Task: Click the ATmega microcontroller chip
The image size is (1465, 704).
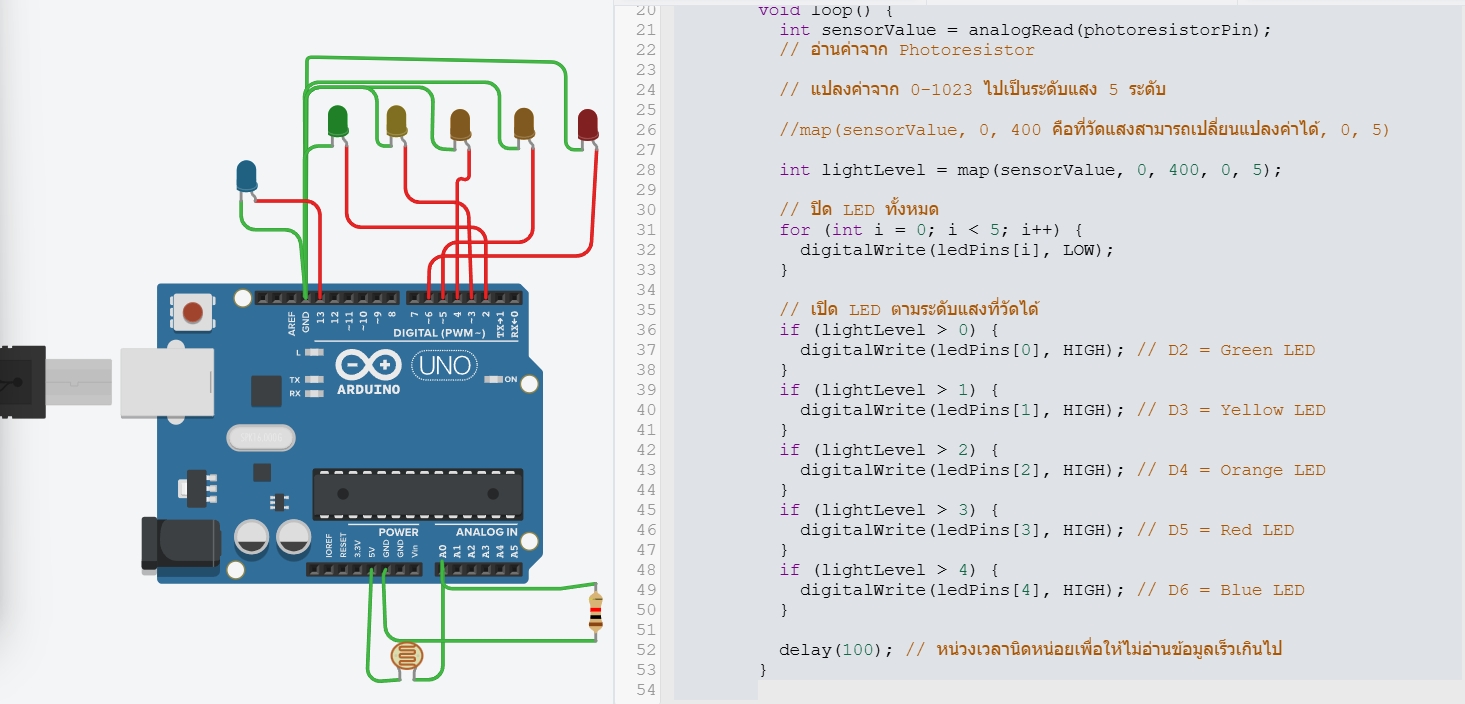Action: click(x=417, y=494)
